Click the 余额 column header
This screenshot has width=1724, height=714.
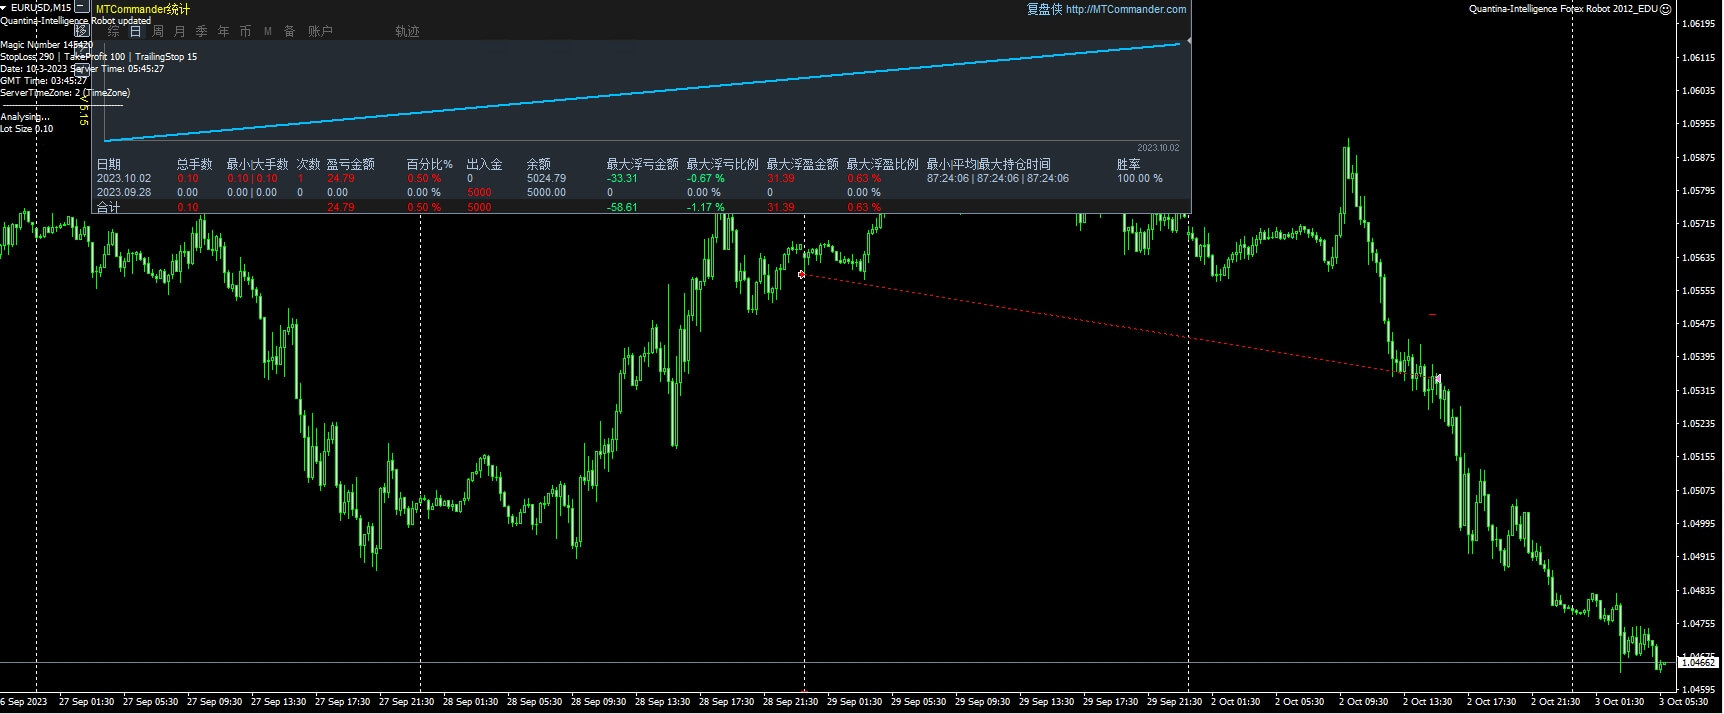(539, 164)
